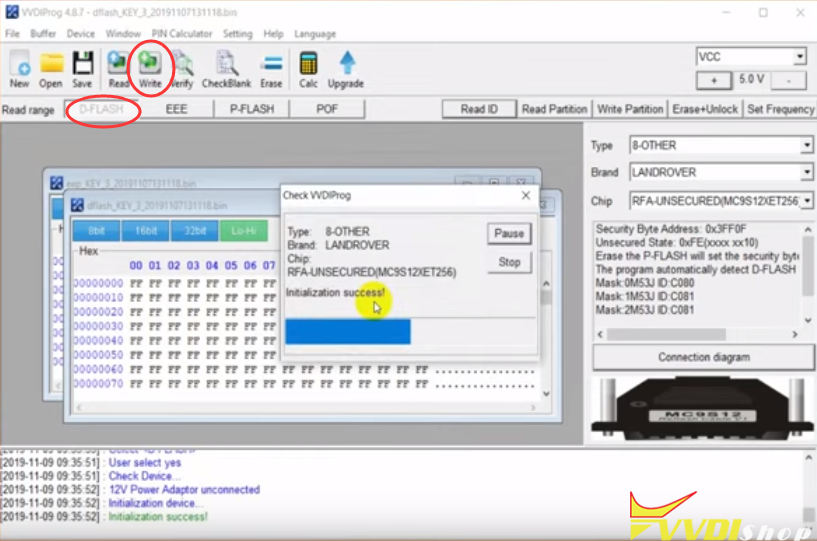Open the File menu
The width and height of the screenshot is (817, 541).
(x=12, y=34)
